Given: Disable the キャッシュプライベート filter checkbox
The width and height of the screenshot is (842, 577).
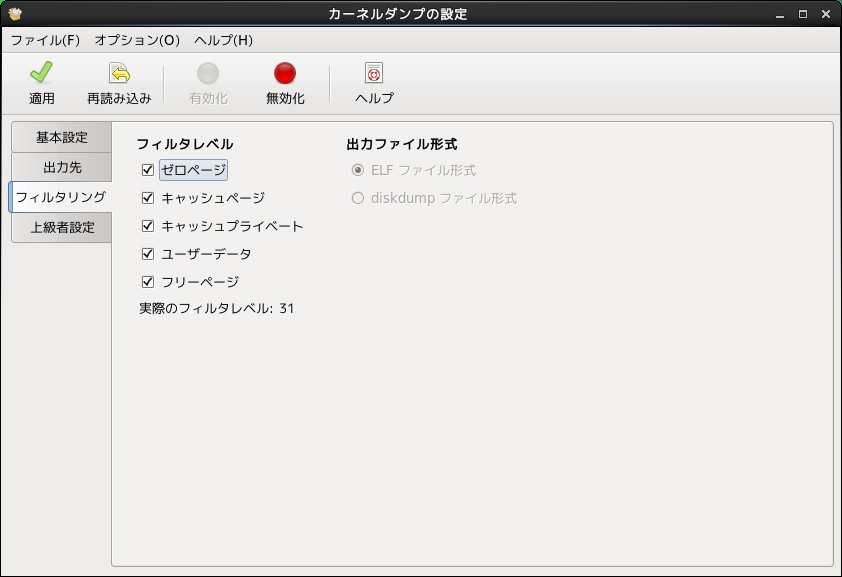Looking at the screenshot, I should 148,226.
